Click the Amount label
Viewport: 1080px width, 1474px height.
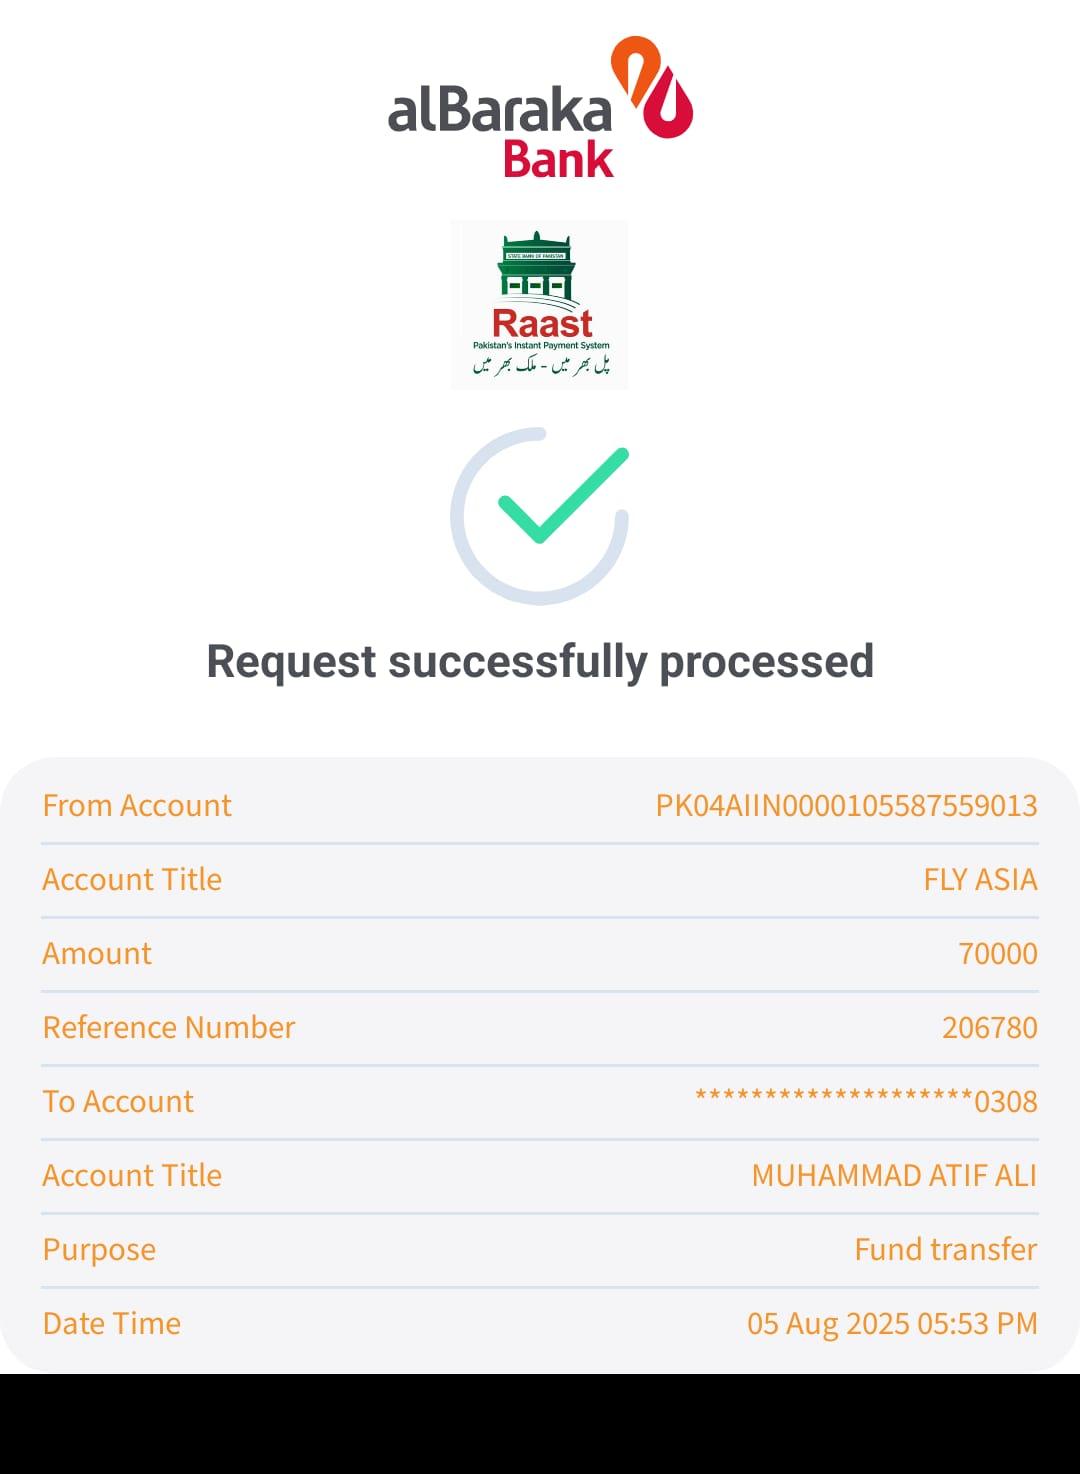coord(97,954)
